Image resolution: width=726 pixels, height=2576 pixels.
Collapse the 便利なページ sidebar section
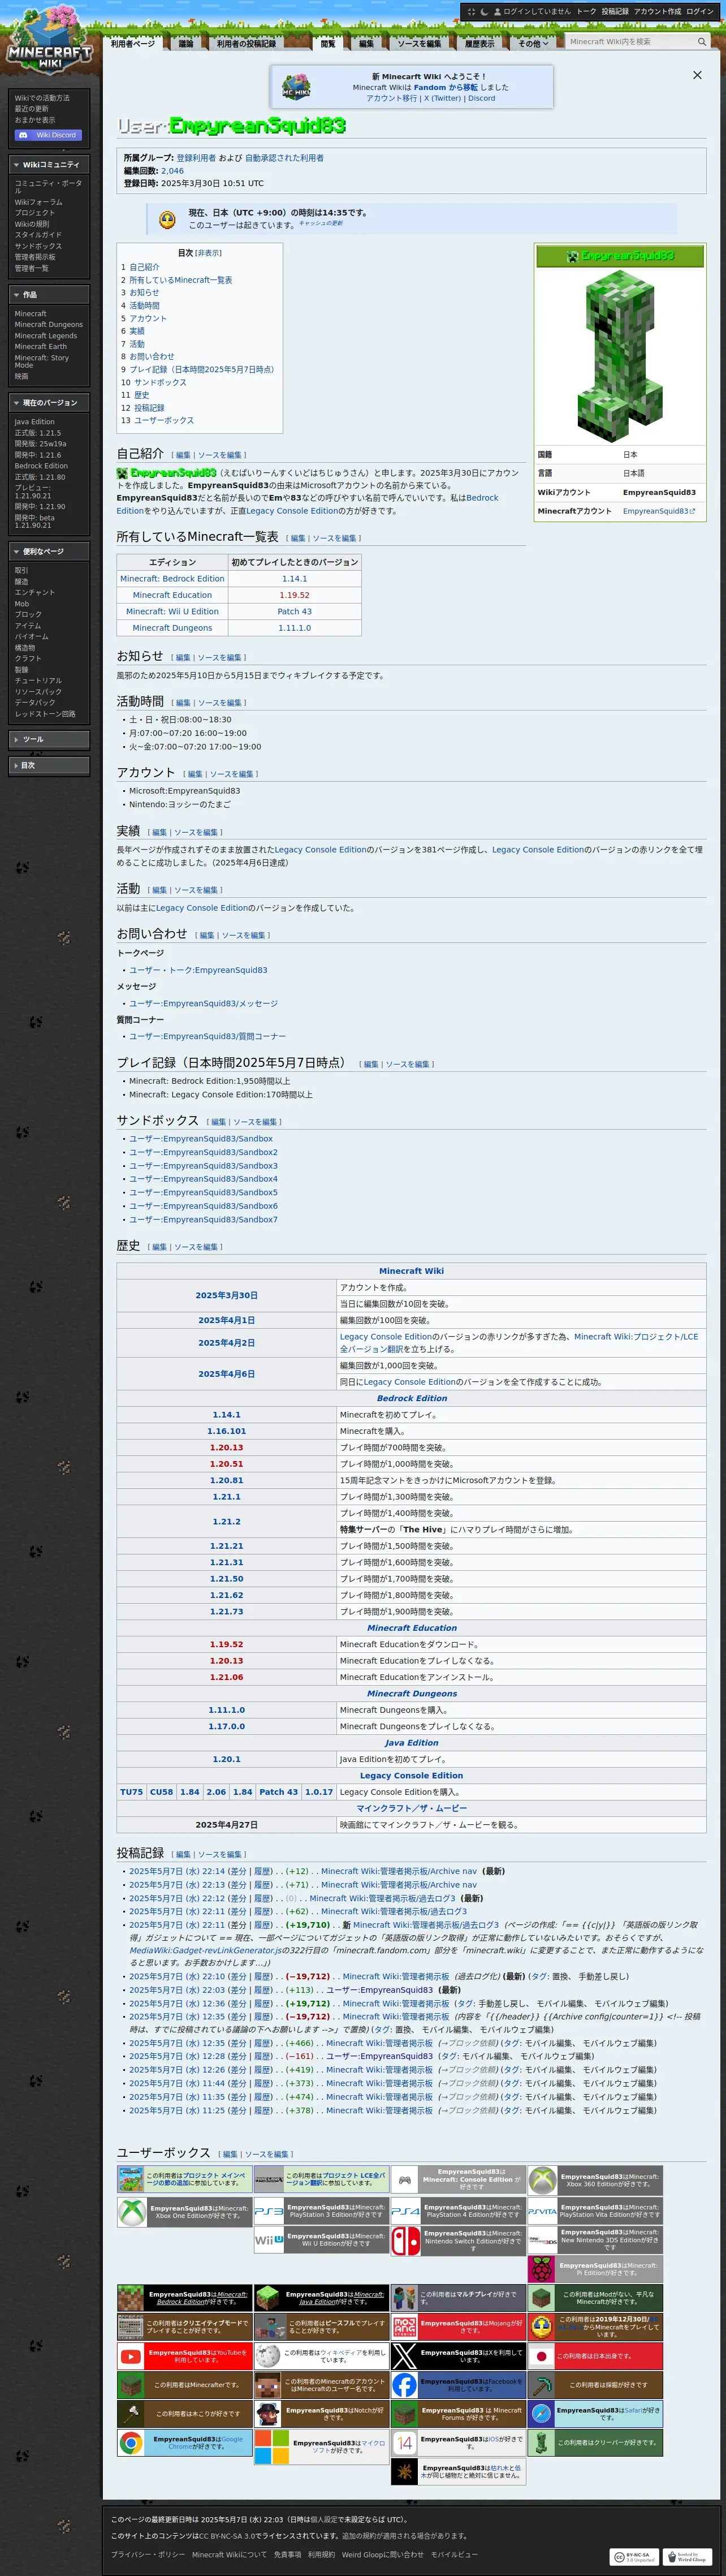pos(50,551)
